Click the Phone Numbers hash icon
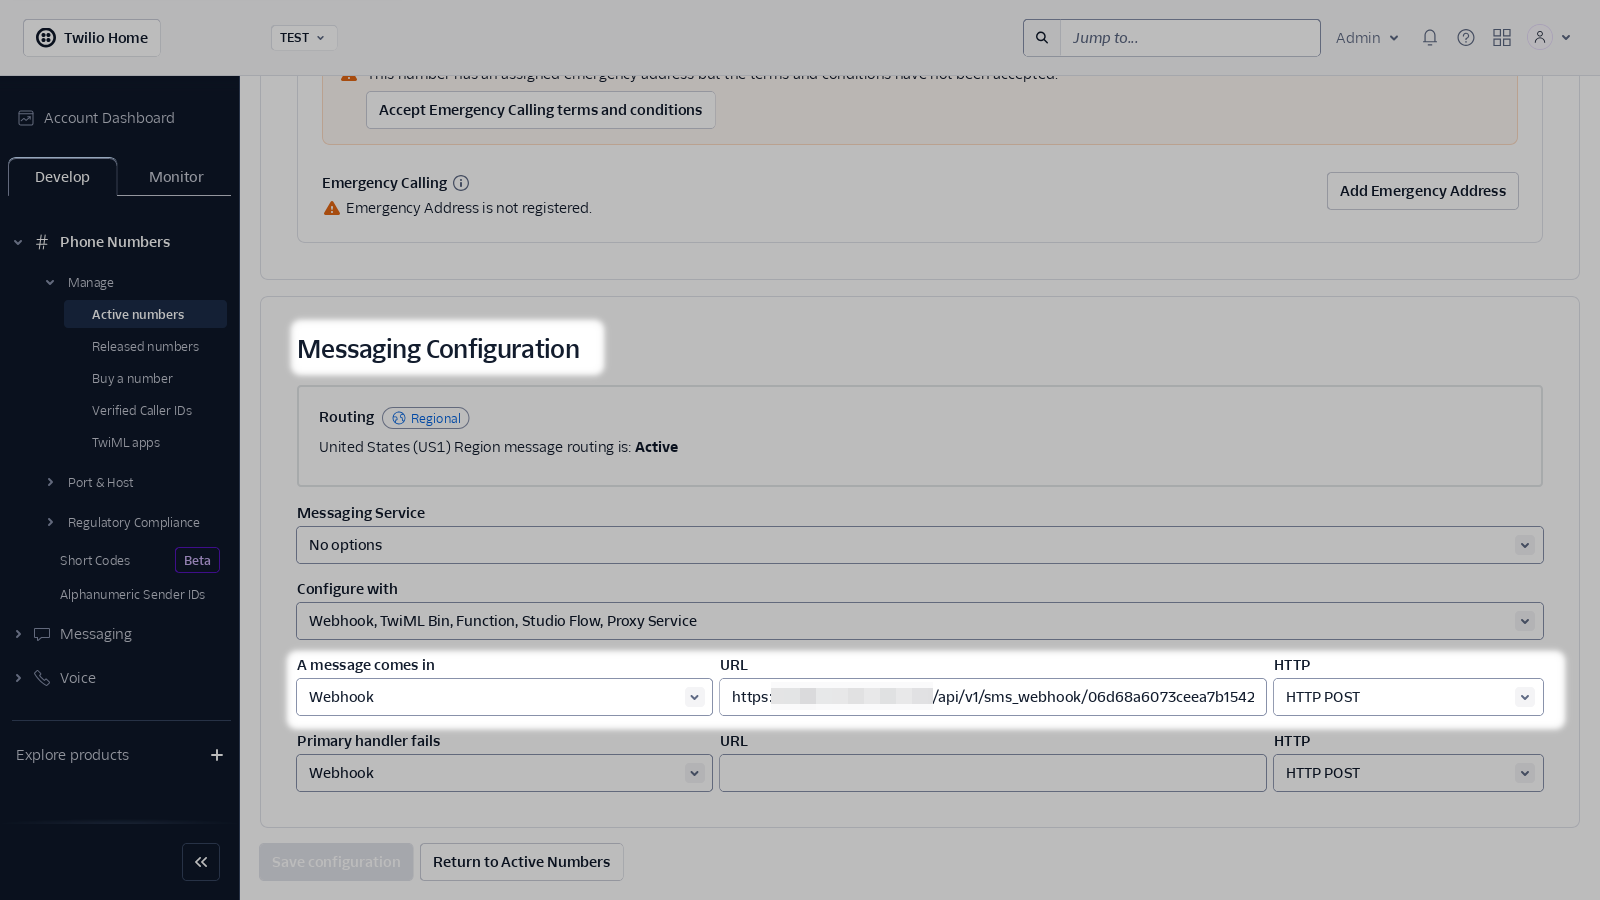 tap(42, 242)
